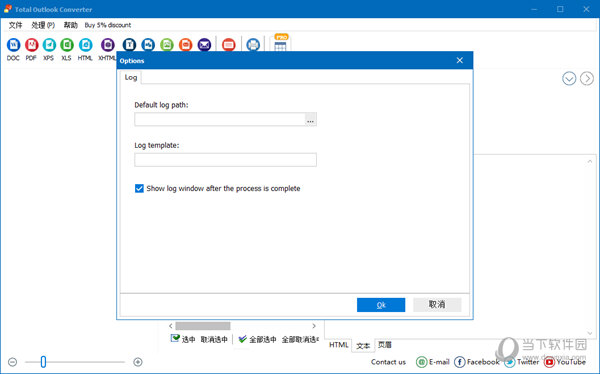
Task: Click 选中 check icon button
Action: tap(183, 339)
